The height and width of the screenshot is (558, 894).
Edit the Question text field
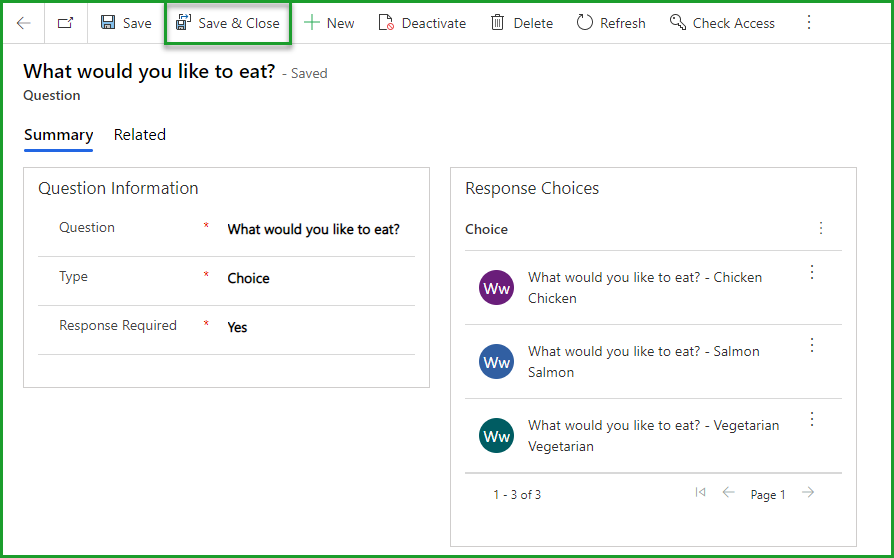tap(313, 229)
